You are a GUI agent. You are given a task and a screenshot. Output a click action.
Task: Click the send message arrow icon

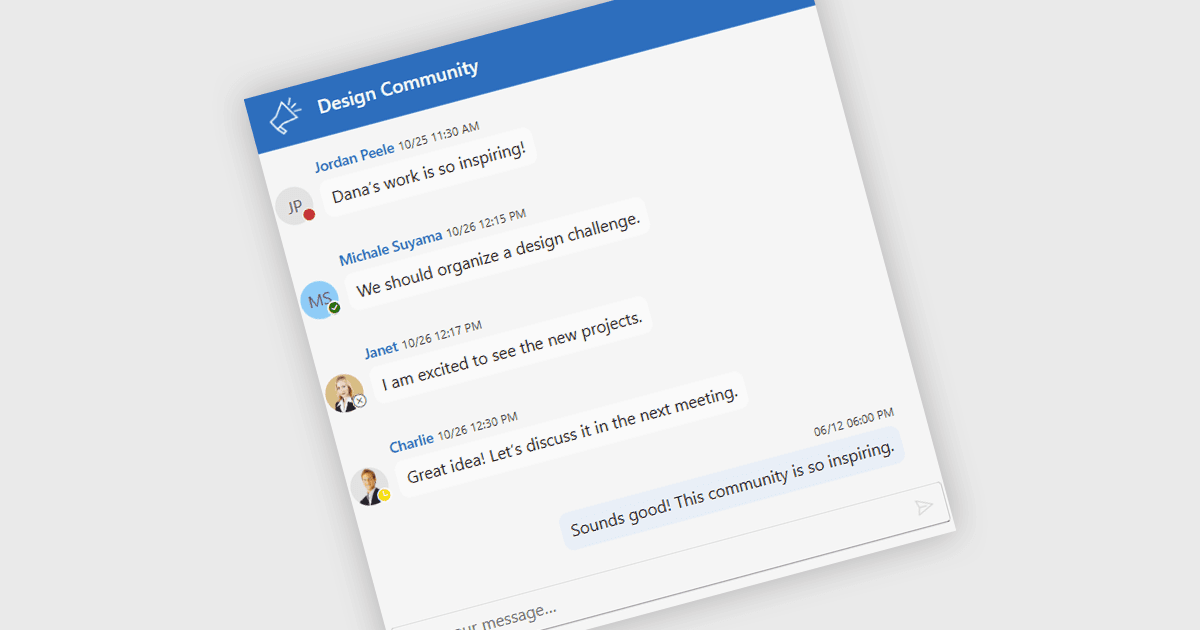(x=924, y=508)
